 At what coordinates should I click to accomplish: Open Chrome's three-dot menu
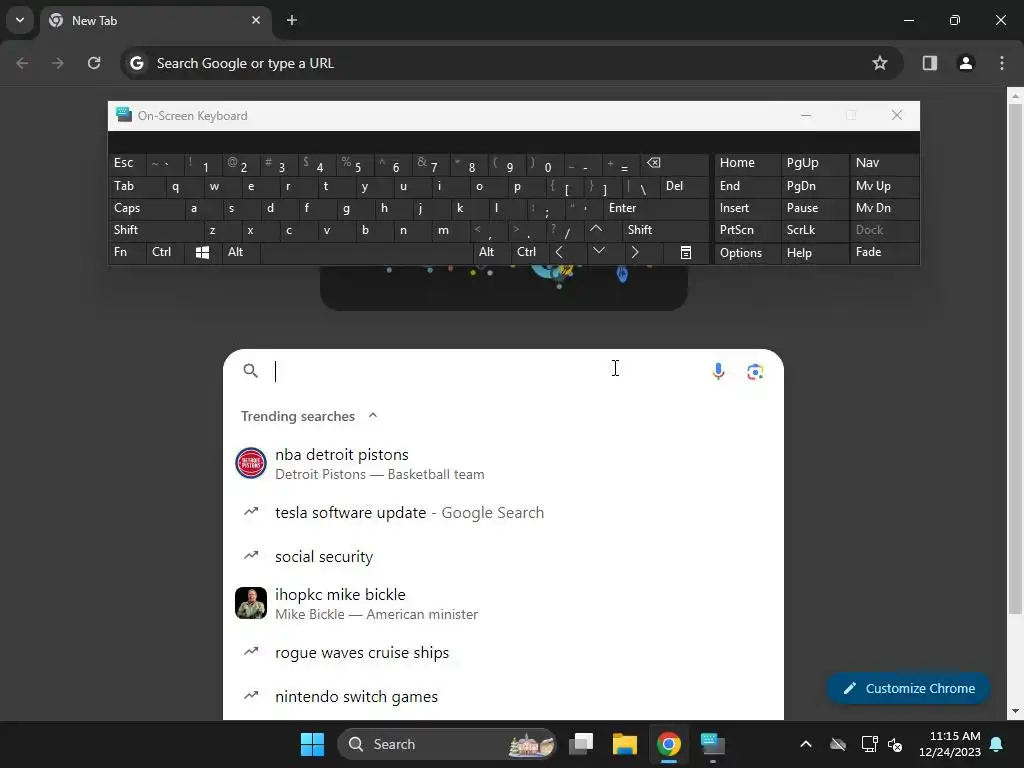(x=1002, y=63)
